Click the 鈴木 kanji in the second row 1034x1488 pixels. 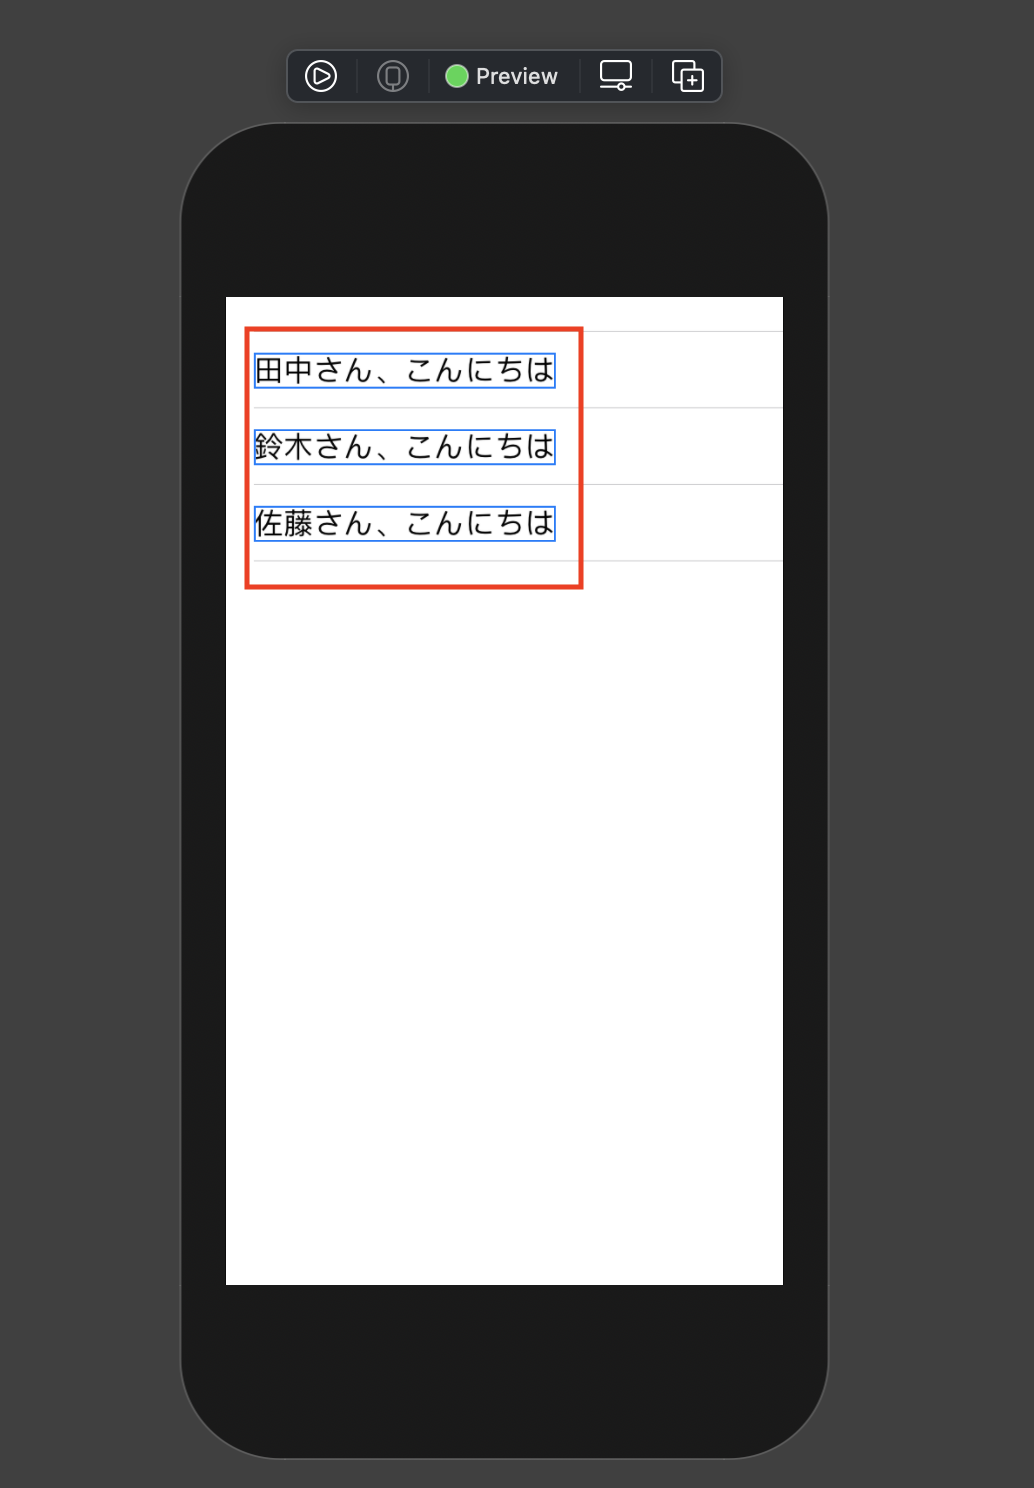pyautogui.click(x=285, y=446)
